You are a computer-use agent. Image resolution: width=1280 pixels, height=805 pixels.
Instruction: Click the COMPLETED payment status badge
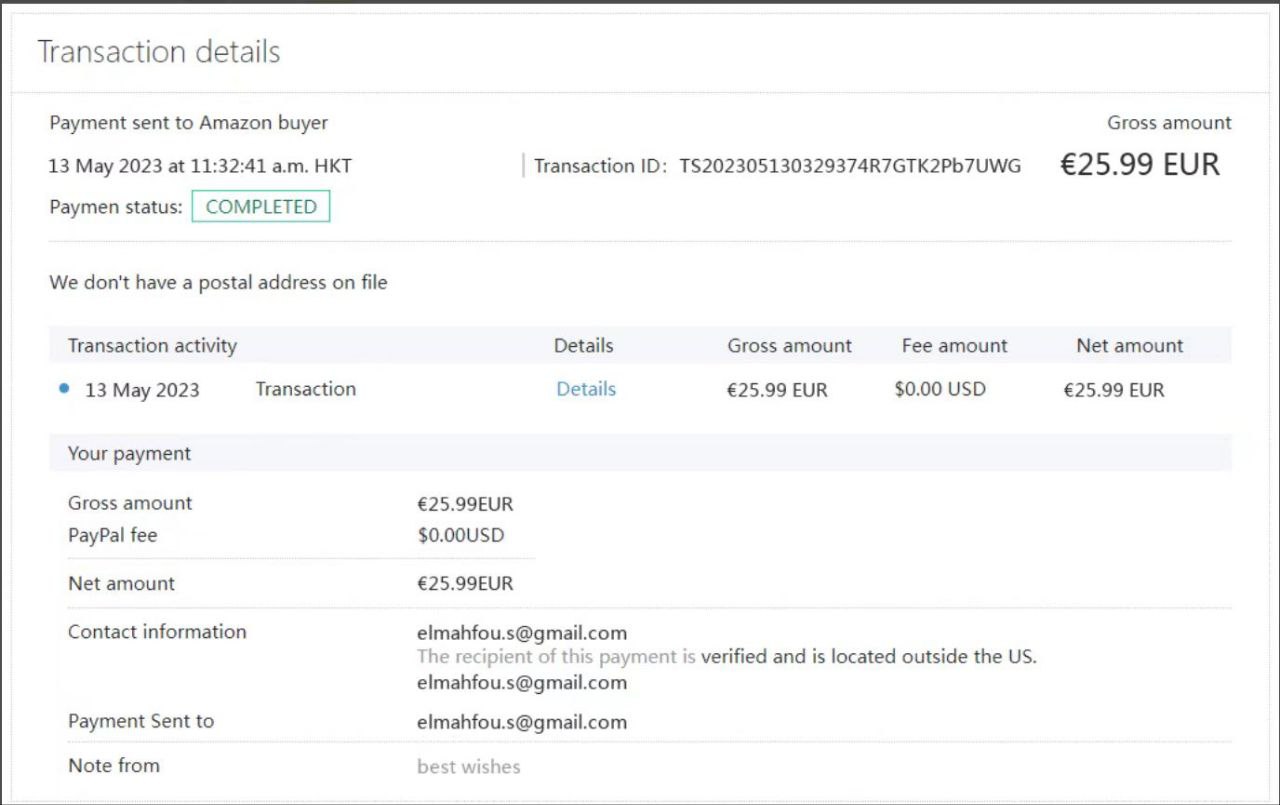click(261, 207)
